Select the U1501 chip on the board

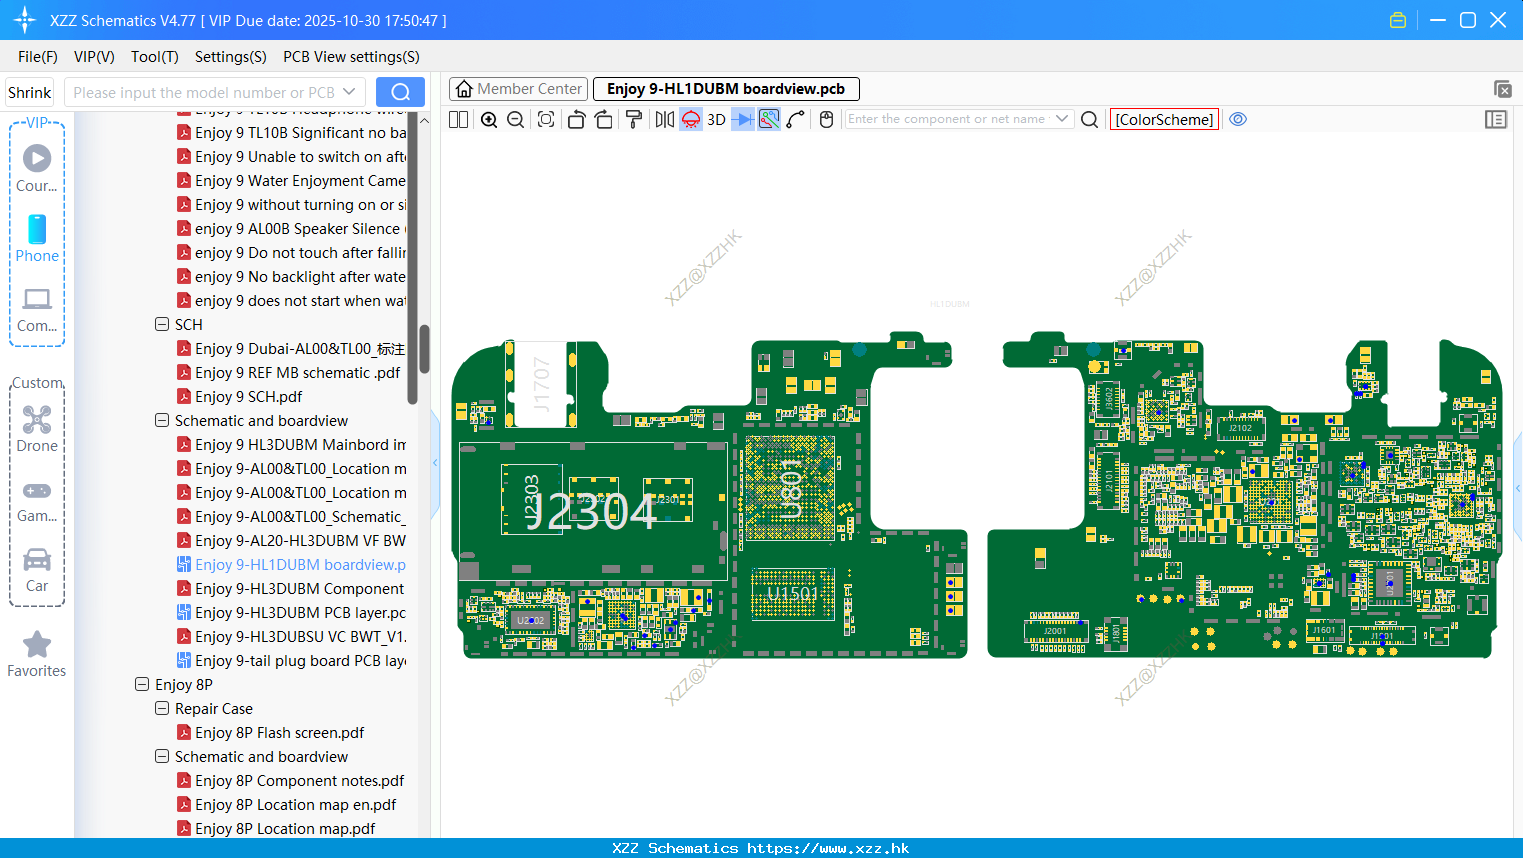(792, 594)
